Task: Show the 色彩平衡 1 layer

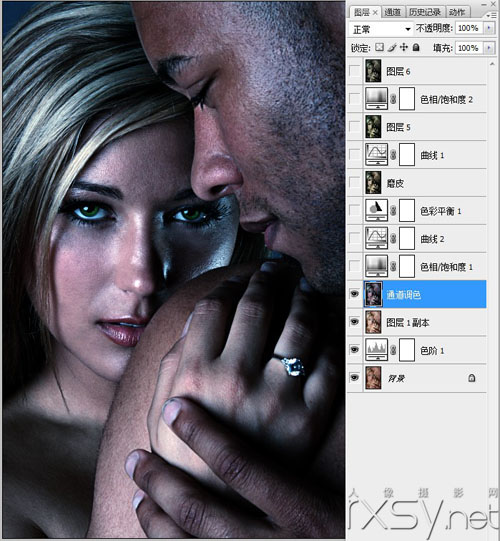Action: [x=354, y=211]
